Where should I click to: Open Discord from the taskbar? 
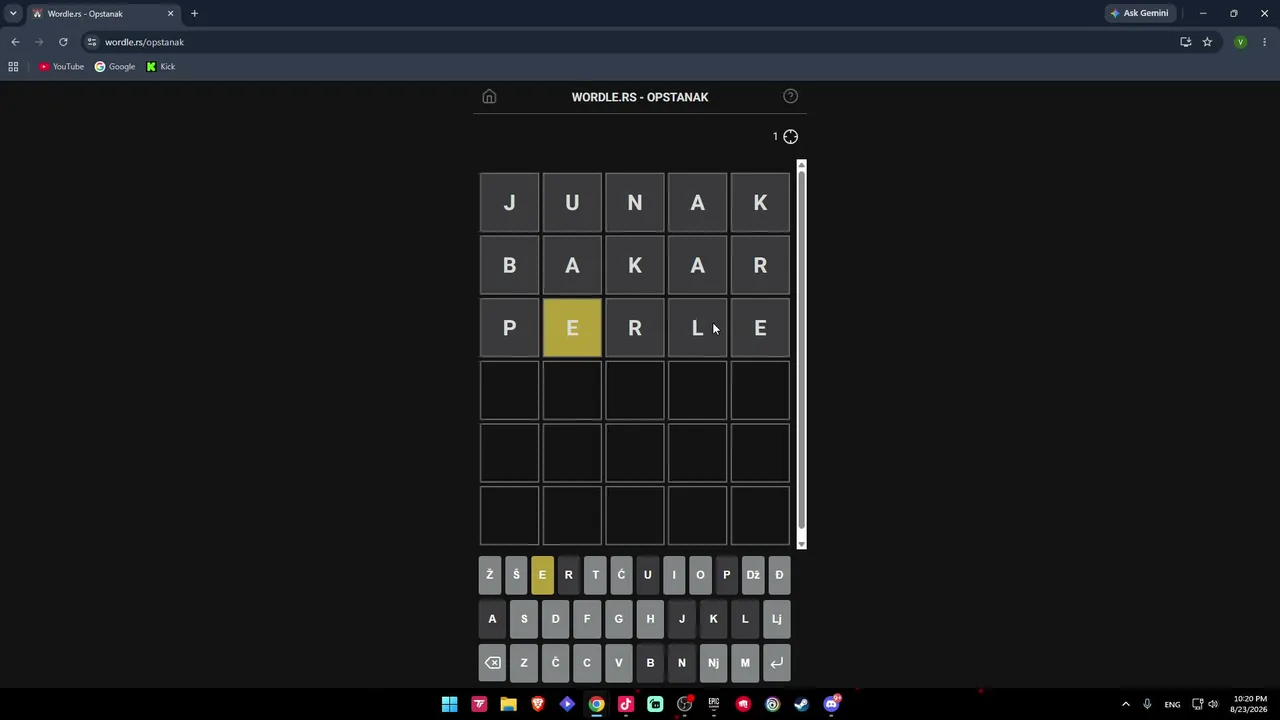point(831,704)
